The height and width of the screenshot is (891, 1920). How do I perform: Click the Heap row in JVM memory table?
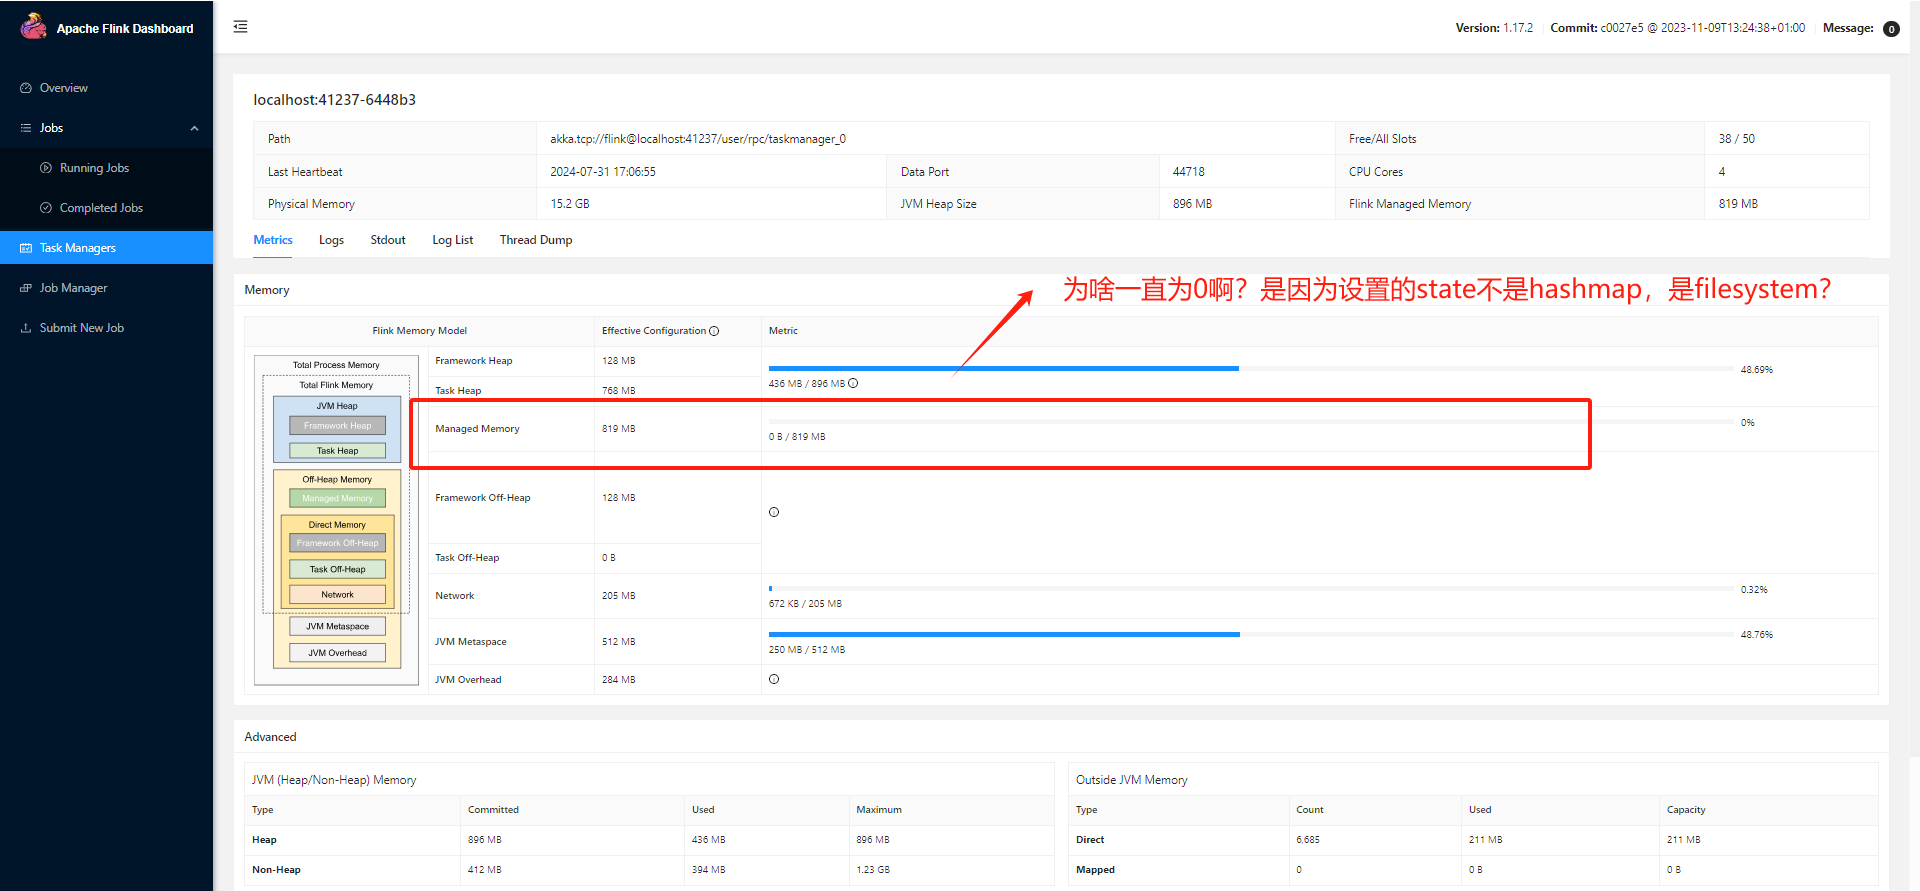pyautogui.click(x=648, y=840)
